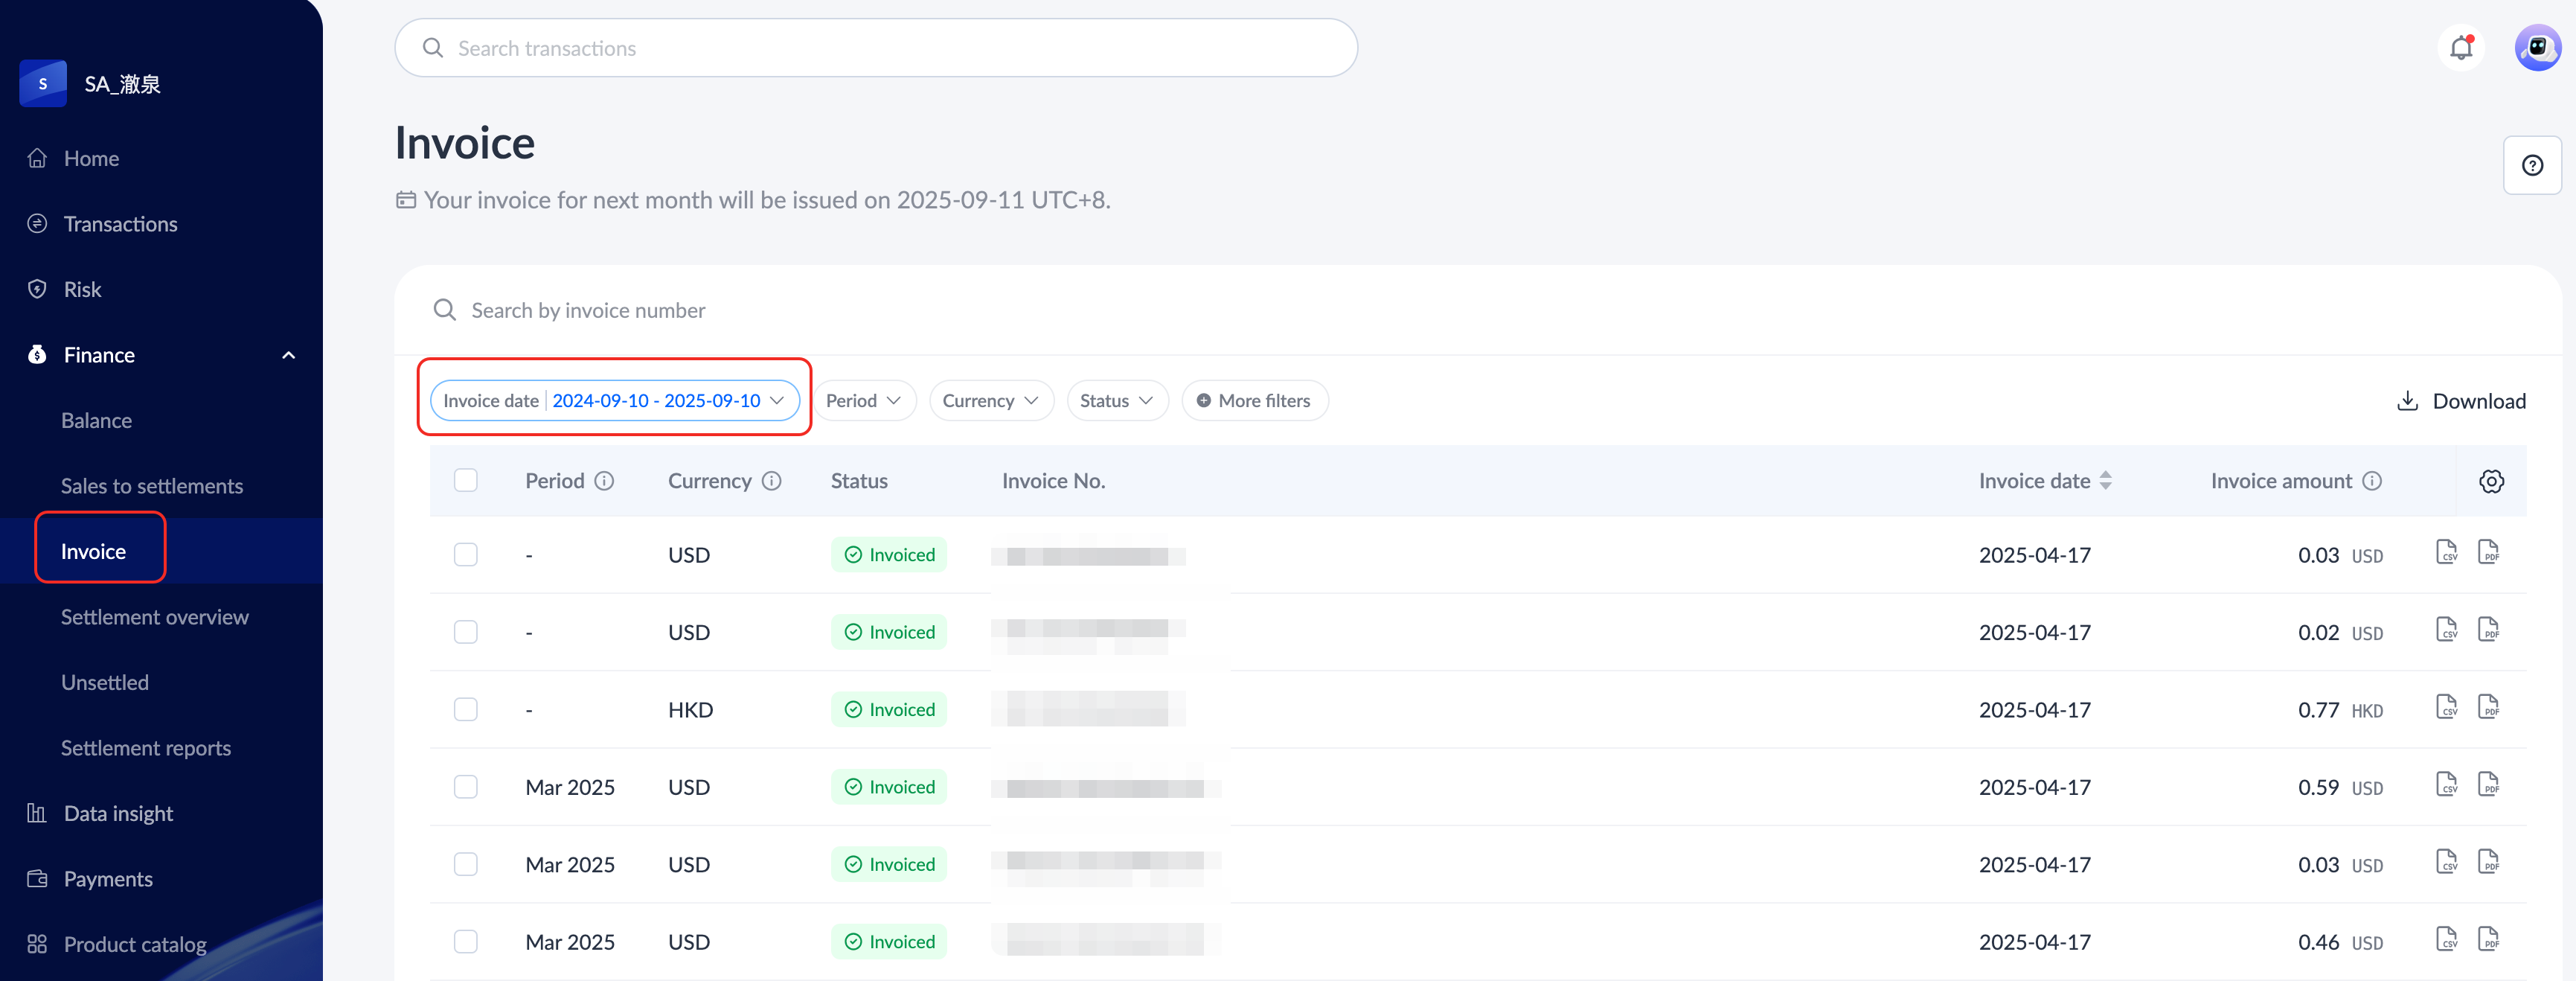This screenshot has width=2576, height=981.
Task: Click the Period column info icon
Action: click(604, 481)
